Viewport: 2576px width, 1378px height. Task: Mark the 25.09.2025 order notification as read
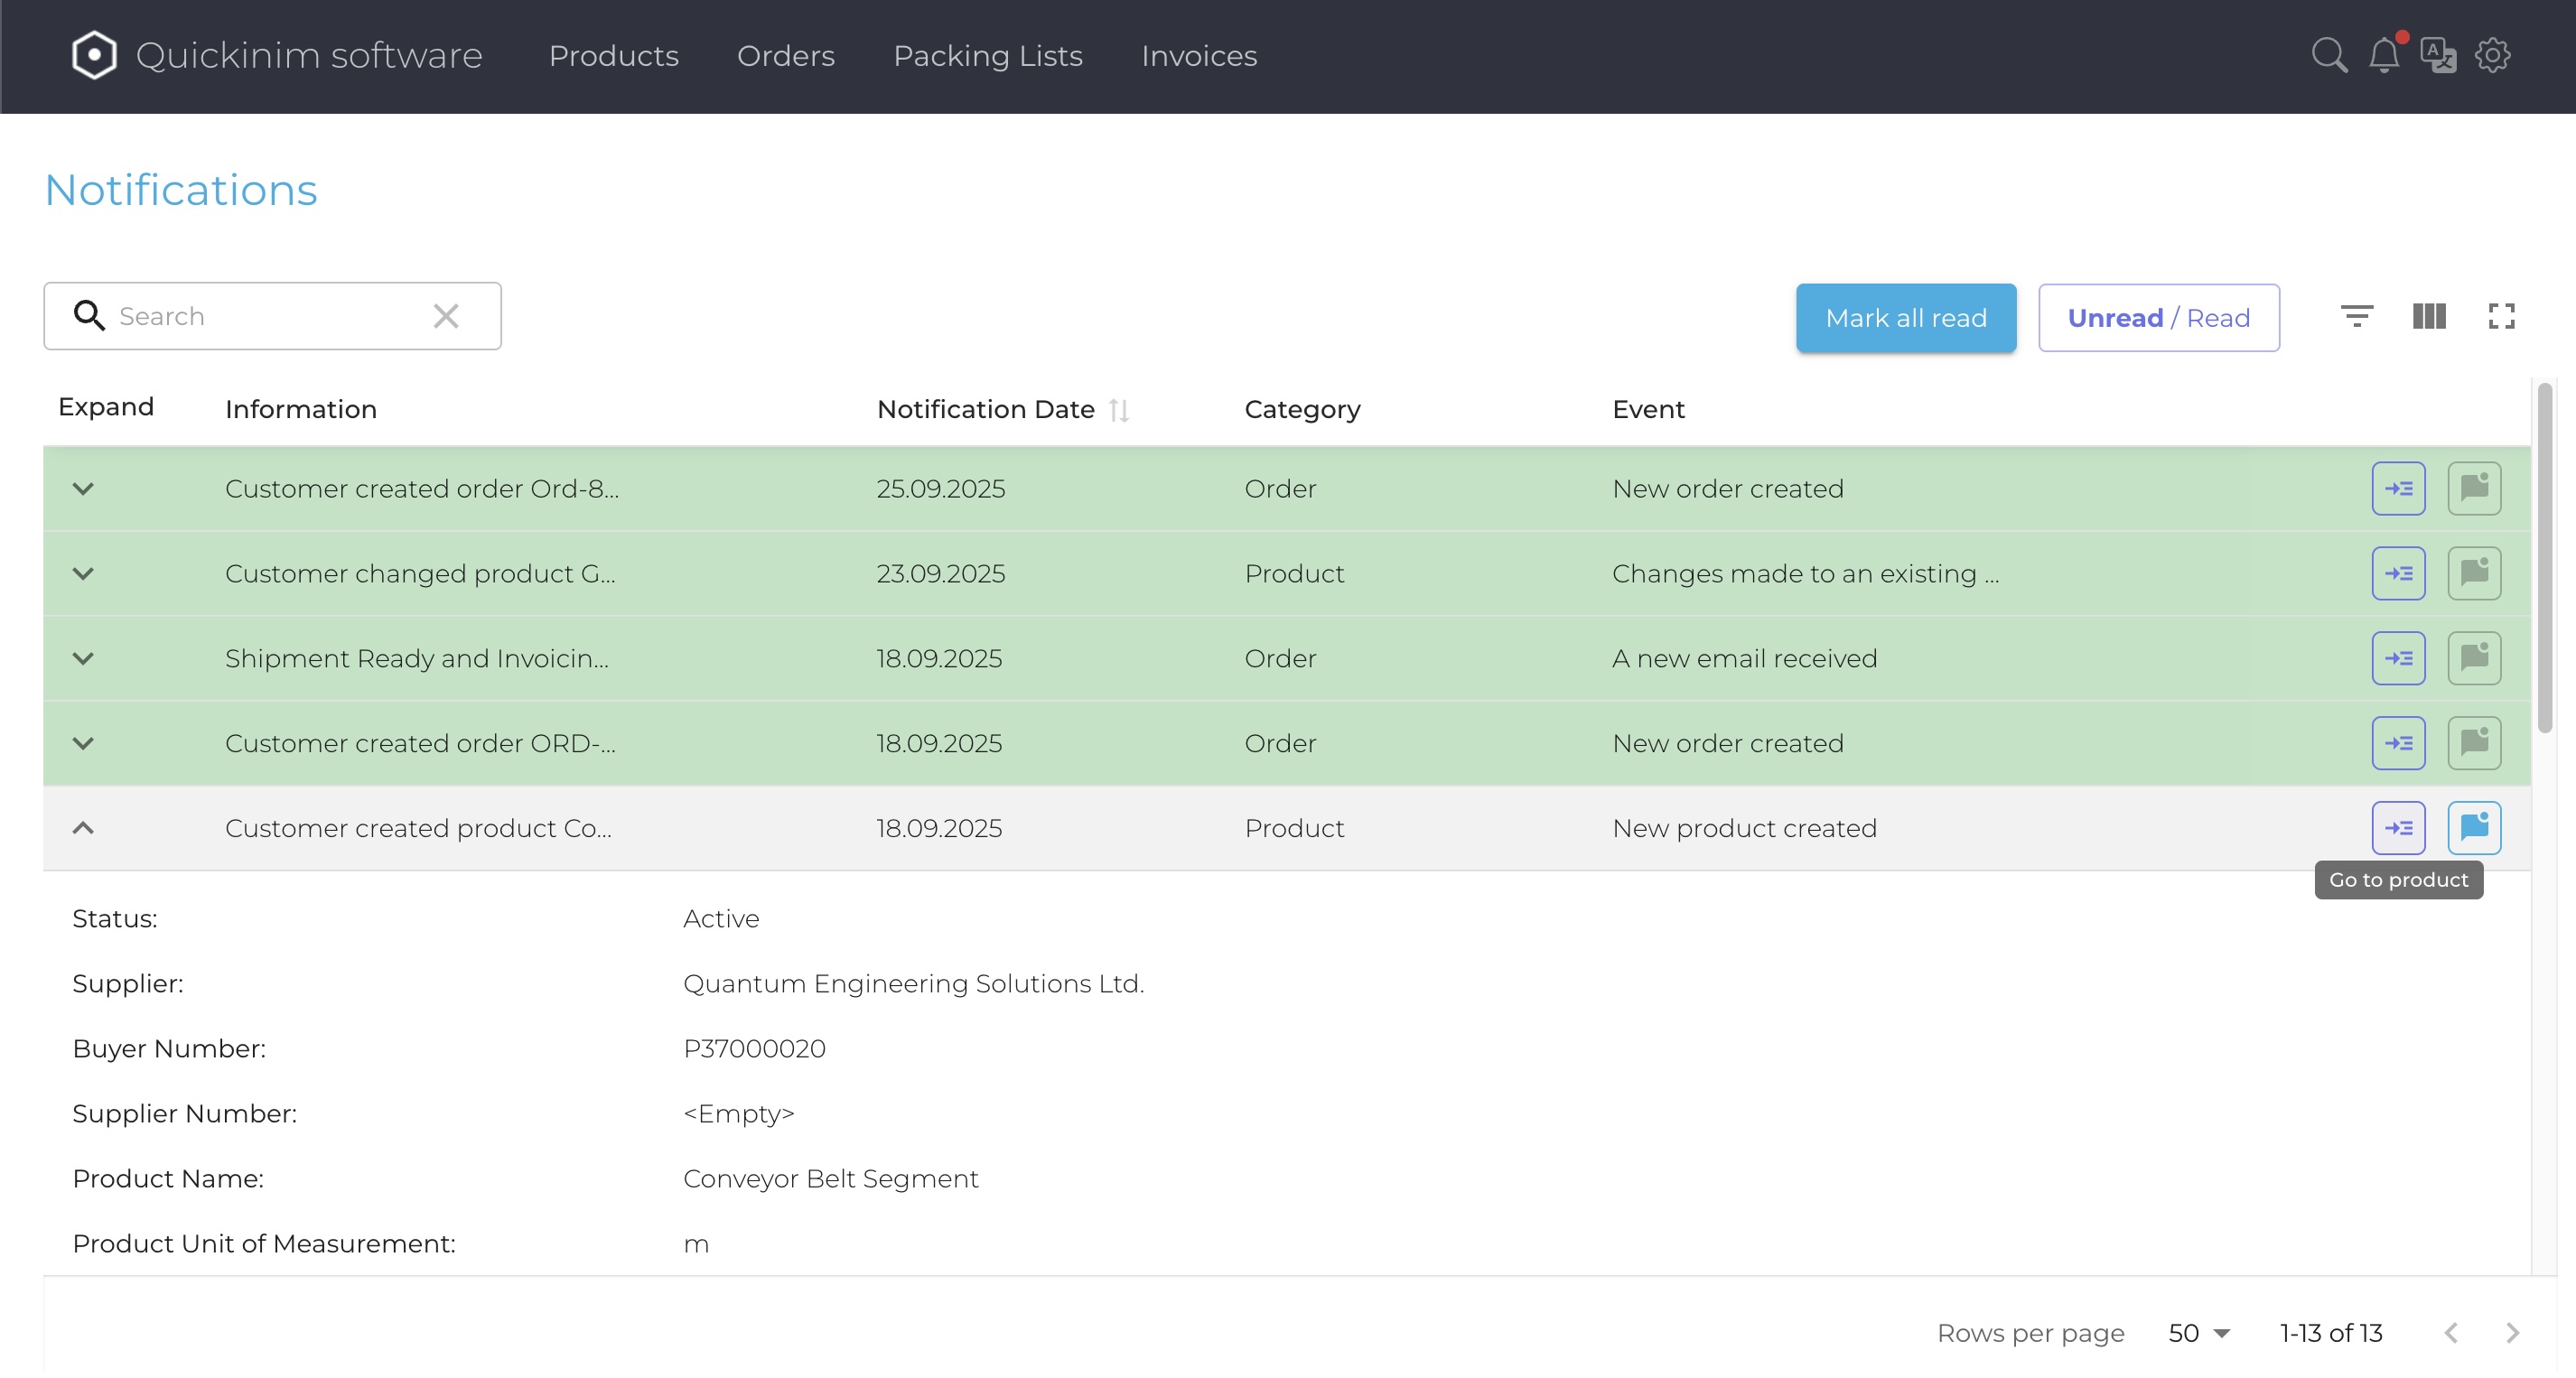(2475, 488)
